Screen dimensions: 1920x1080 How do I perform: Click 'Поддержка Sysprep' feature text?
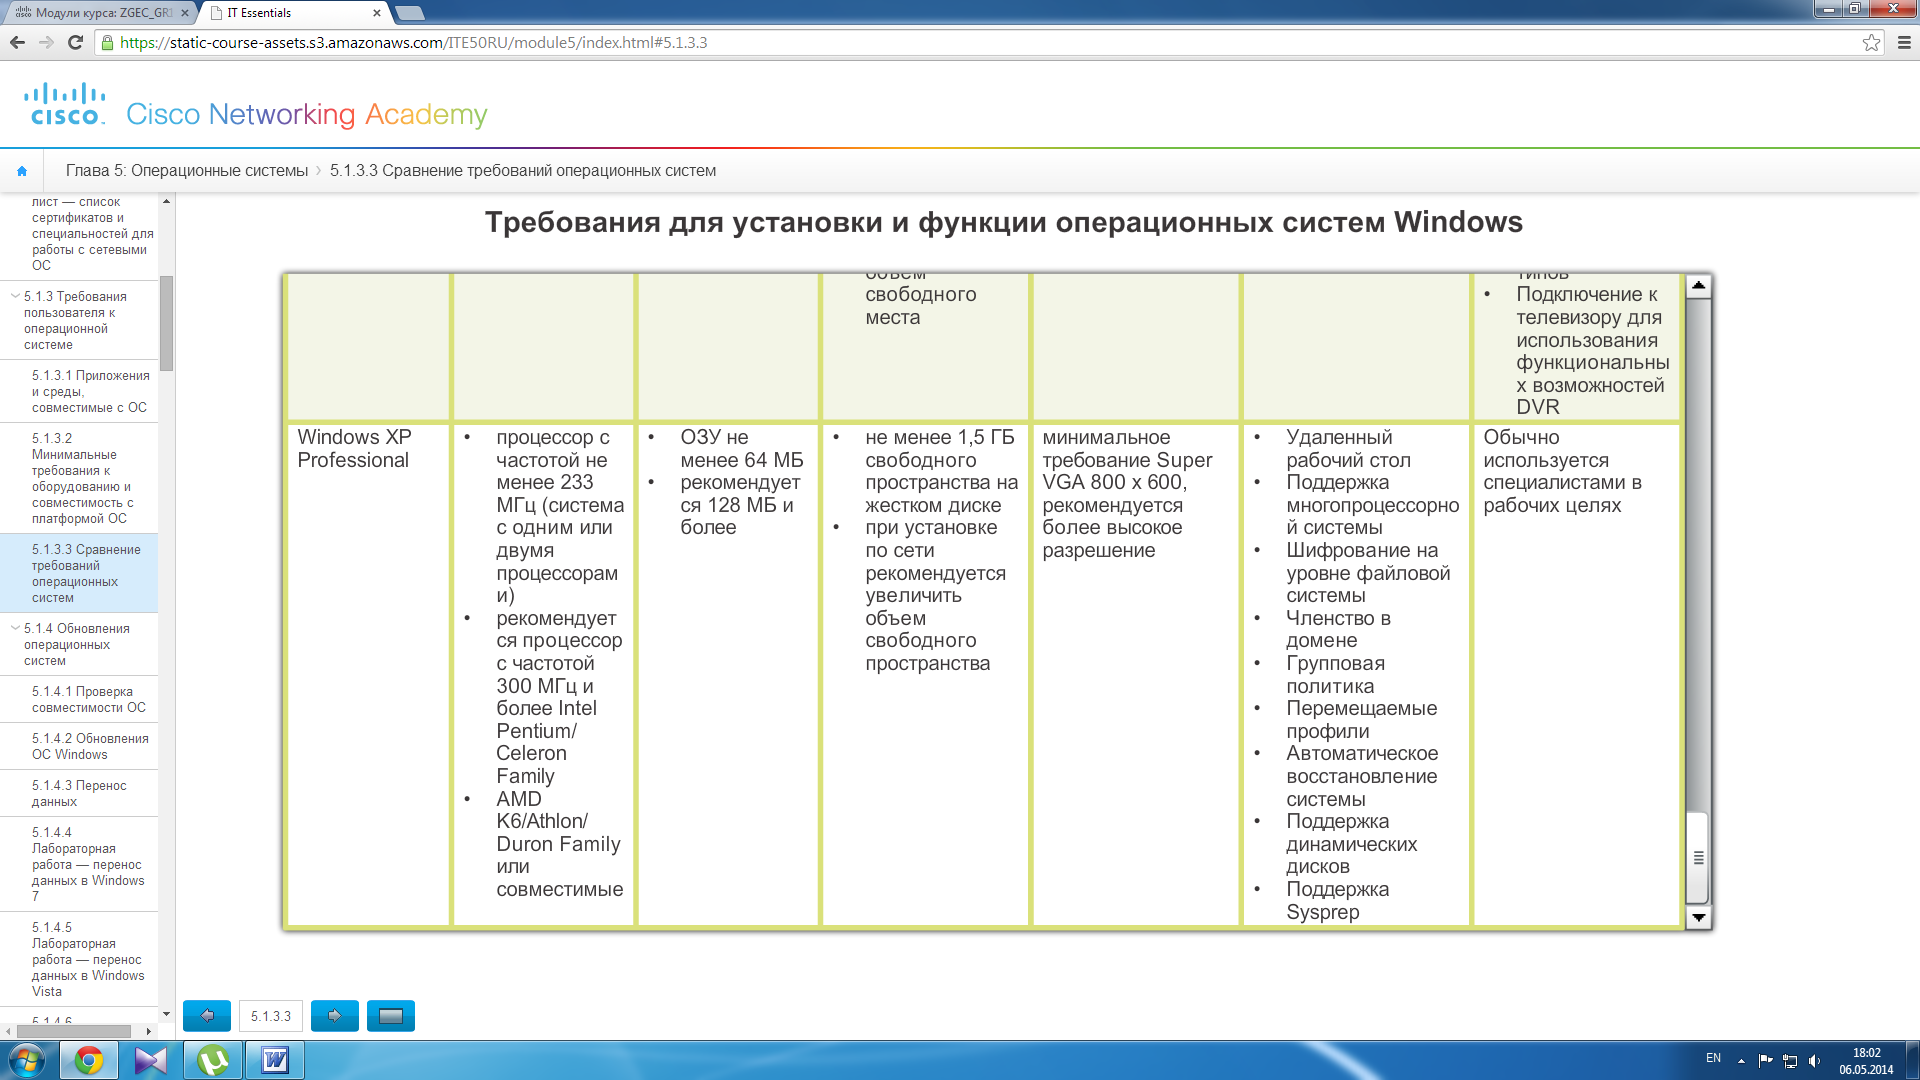pyautogui.click(x=1337, y=901)
